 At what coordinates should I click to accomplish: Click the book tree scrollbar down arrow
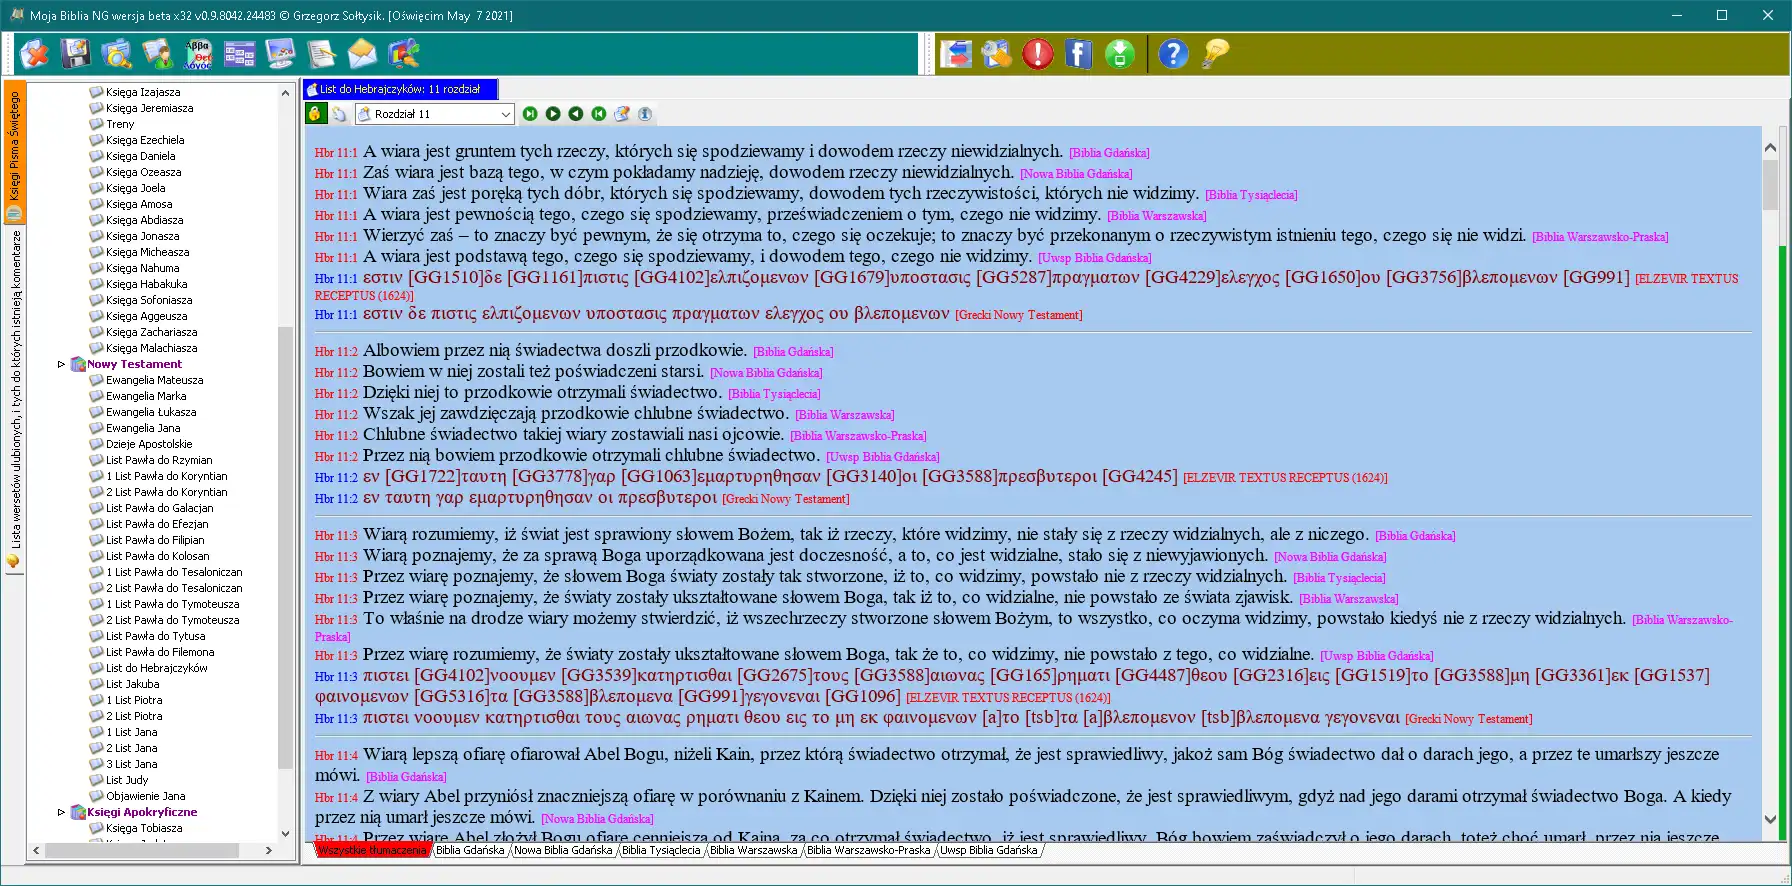pos(285,833)
